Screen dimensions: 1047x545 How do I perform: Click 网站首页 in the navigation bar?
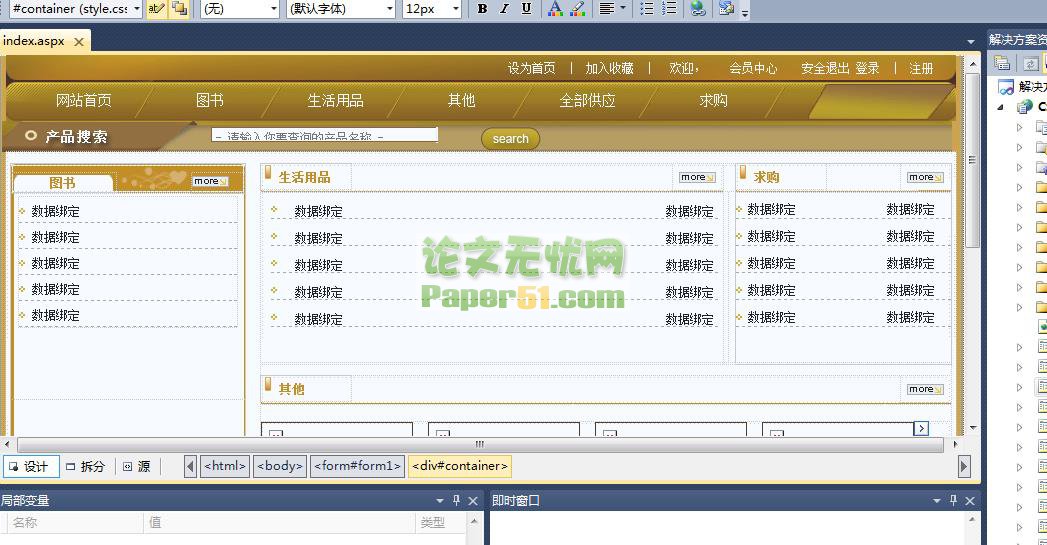(x=83, y=100)
